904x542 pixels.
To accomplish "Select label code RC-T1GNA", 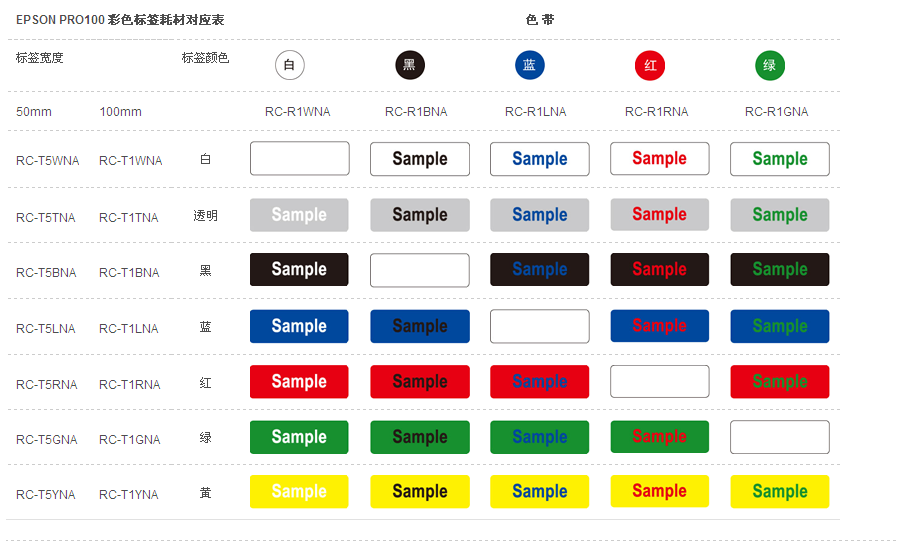I will click(x=129, y=440).
